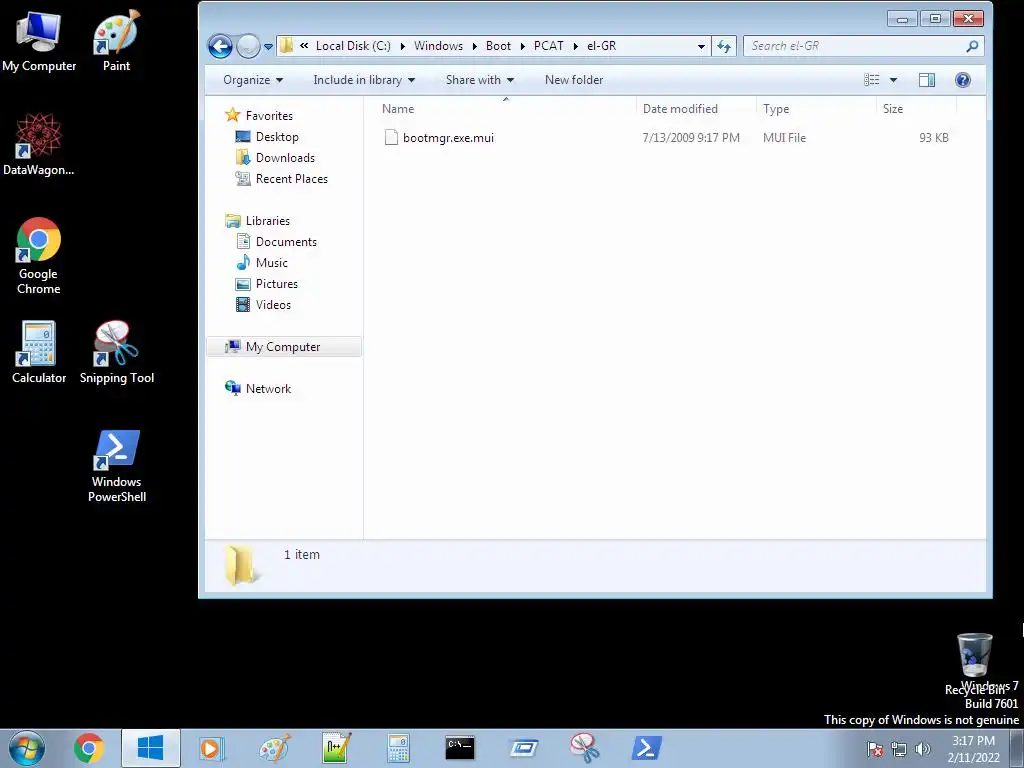The height and width of the screenshot is (768, 1024).
Task: Click the Windows logo taskbar button
Action: point(151,748)
